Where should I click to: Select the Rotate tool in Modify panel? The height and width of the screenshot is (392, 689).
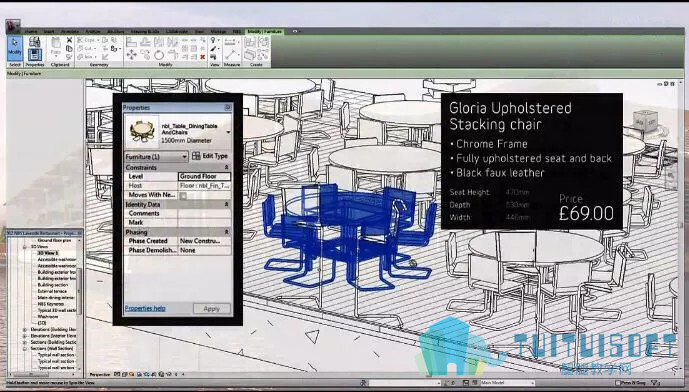pos(159,54)
